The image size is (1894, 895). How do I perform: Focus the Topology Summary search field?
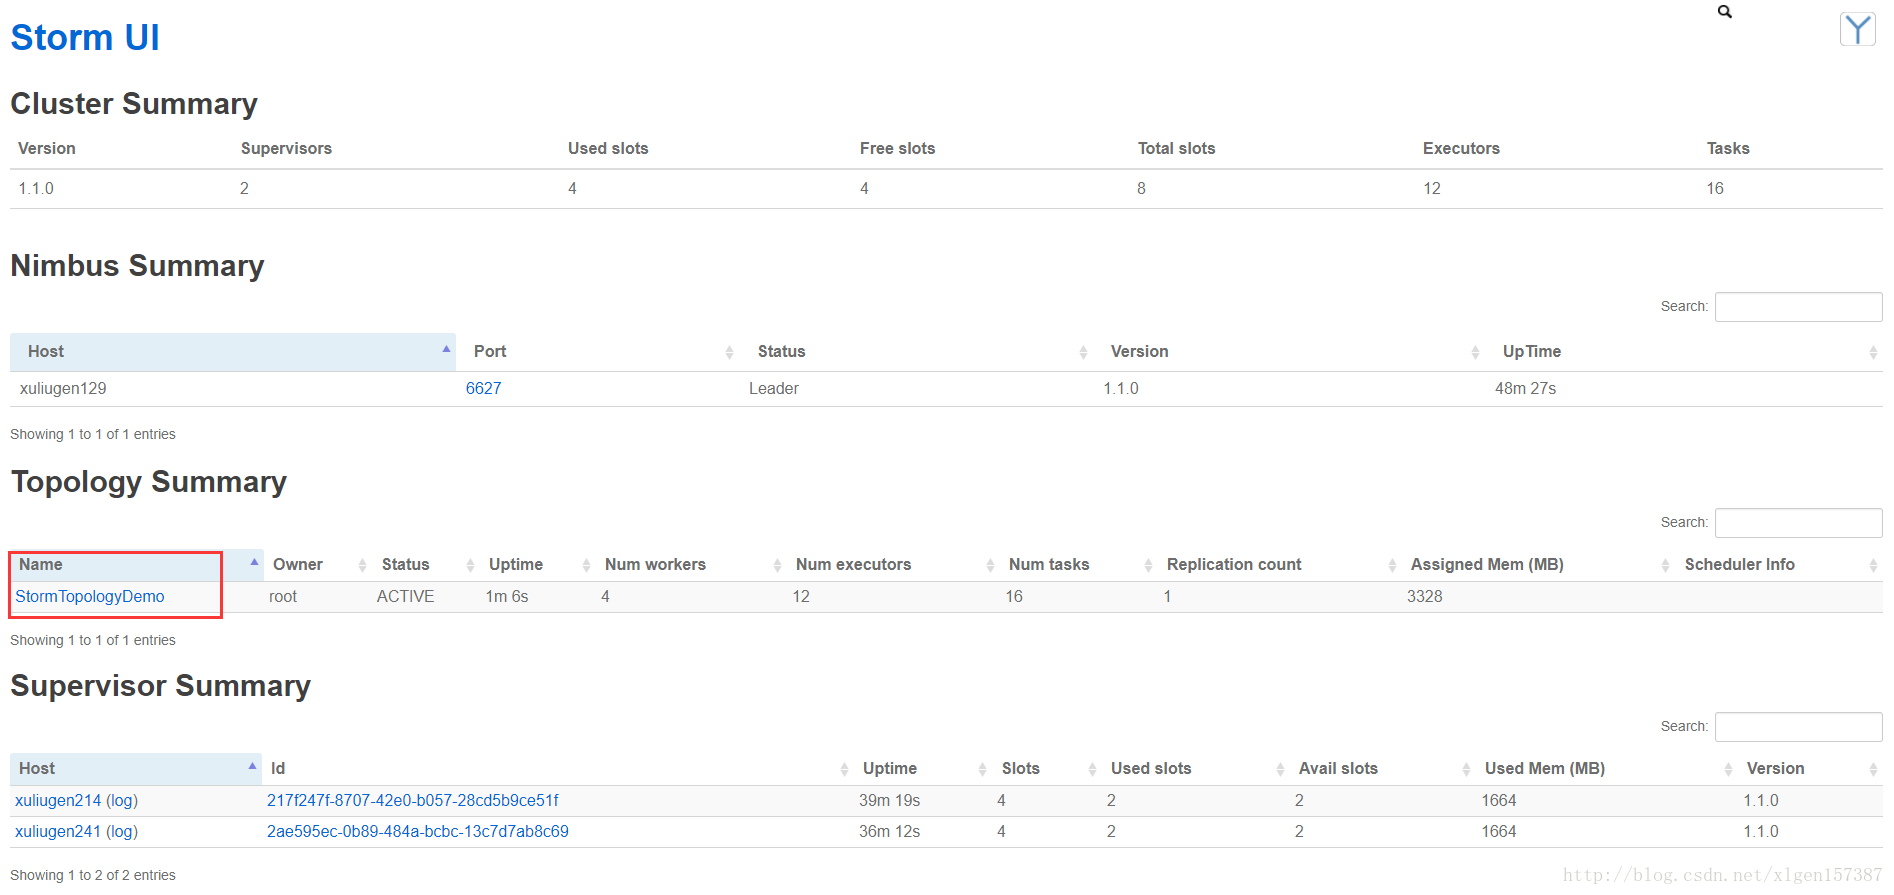pos(1797,523)
